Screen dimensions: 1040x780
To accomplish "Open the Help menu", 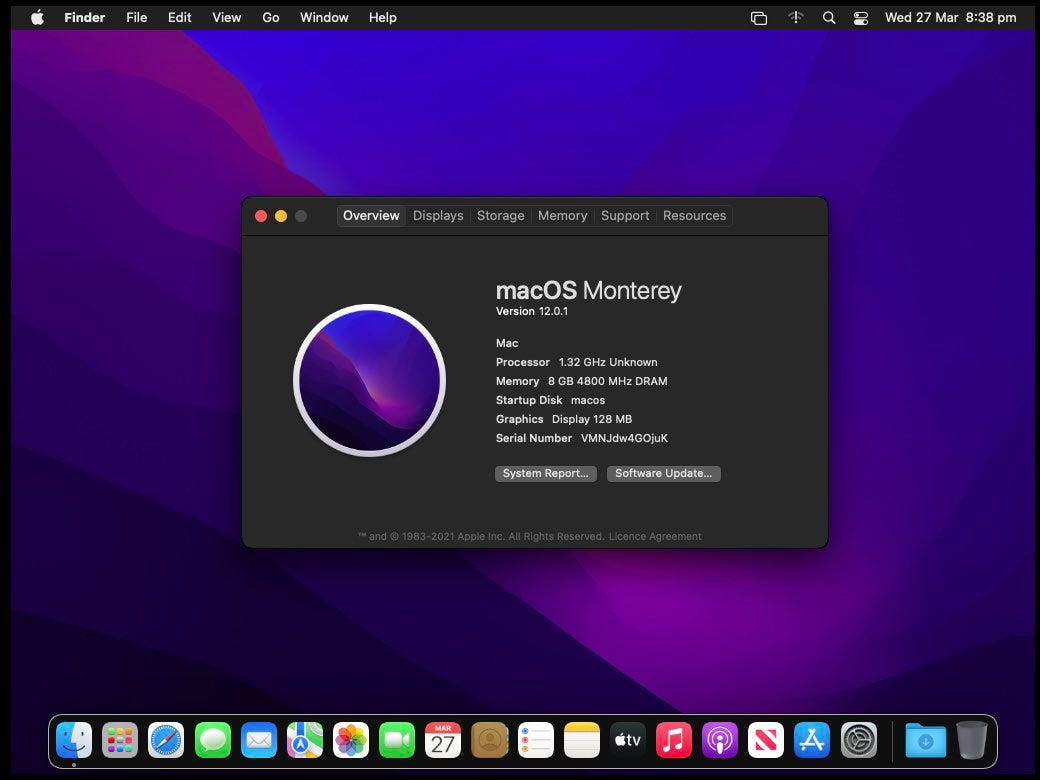I will [383, 17].
